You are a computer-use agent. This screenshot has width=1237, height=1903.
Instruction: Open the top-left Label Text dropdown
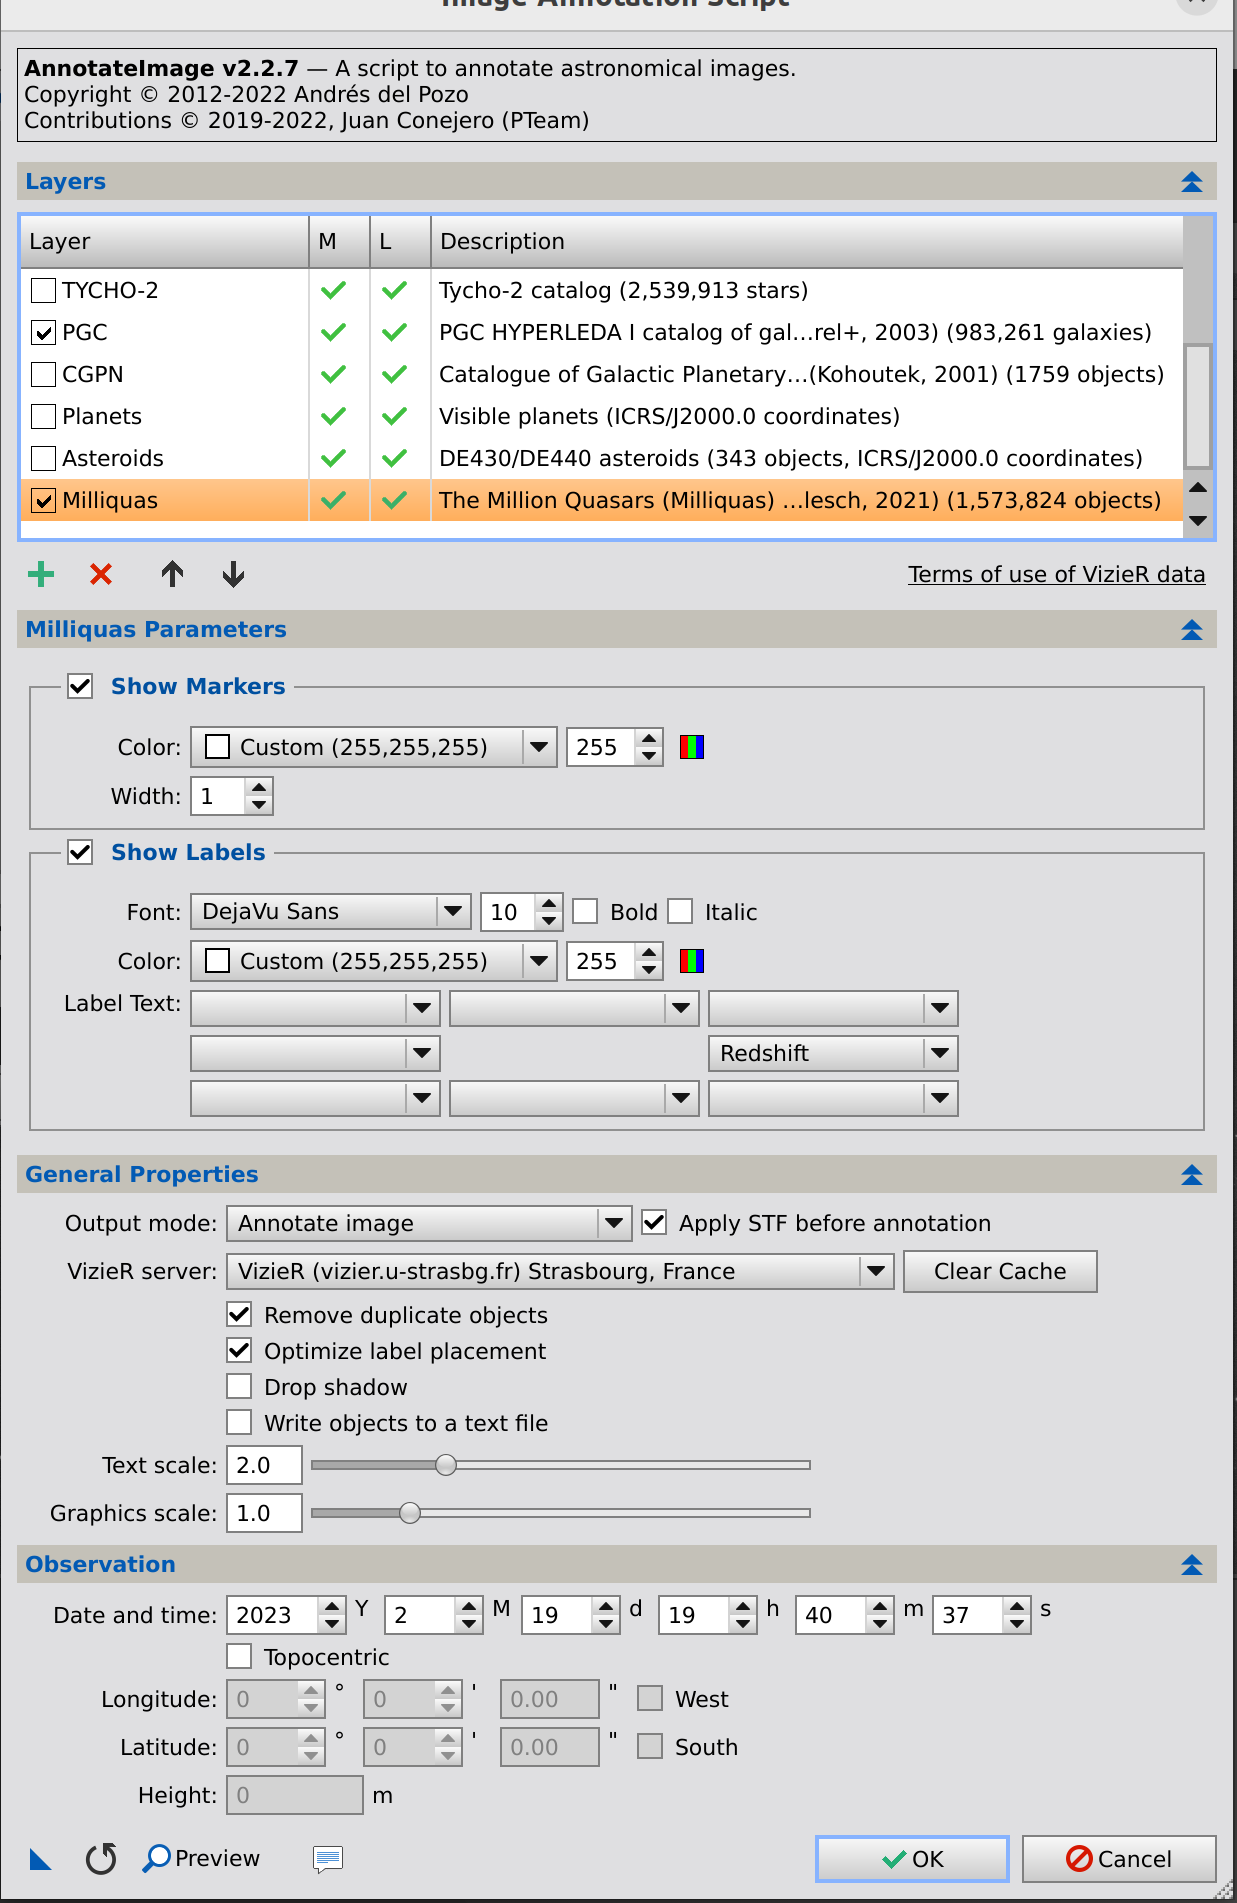(x=315, y=1008)
